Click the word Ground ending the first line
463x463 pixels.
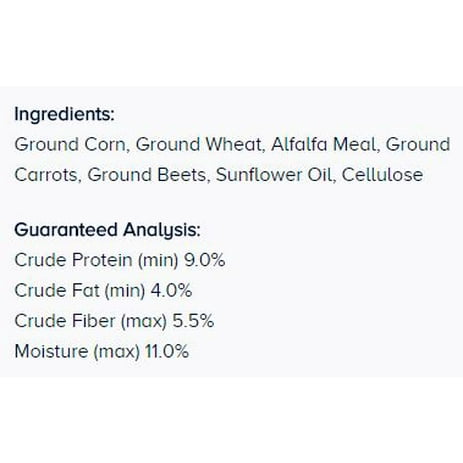point(418,144)
